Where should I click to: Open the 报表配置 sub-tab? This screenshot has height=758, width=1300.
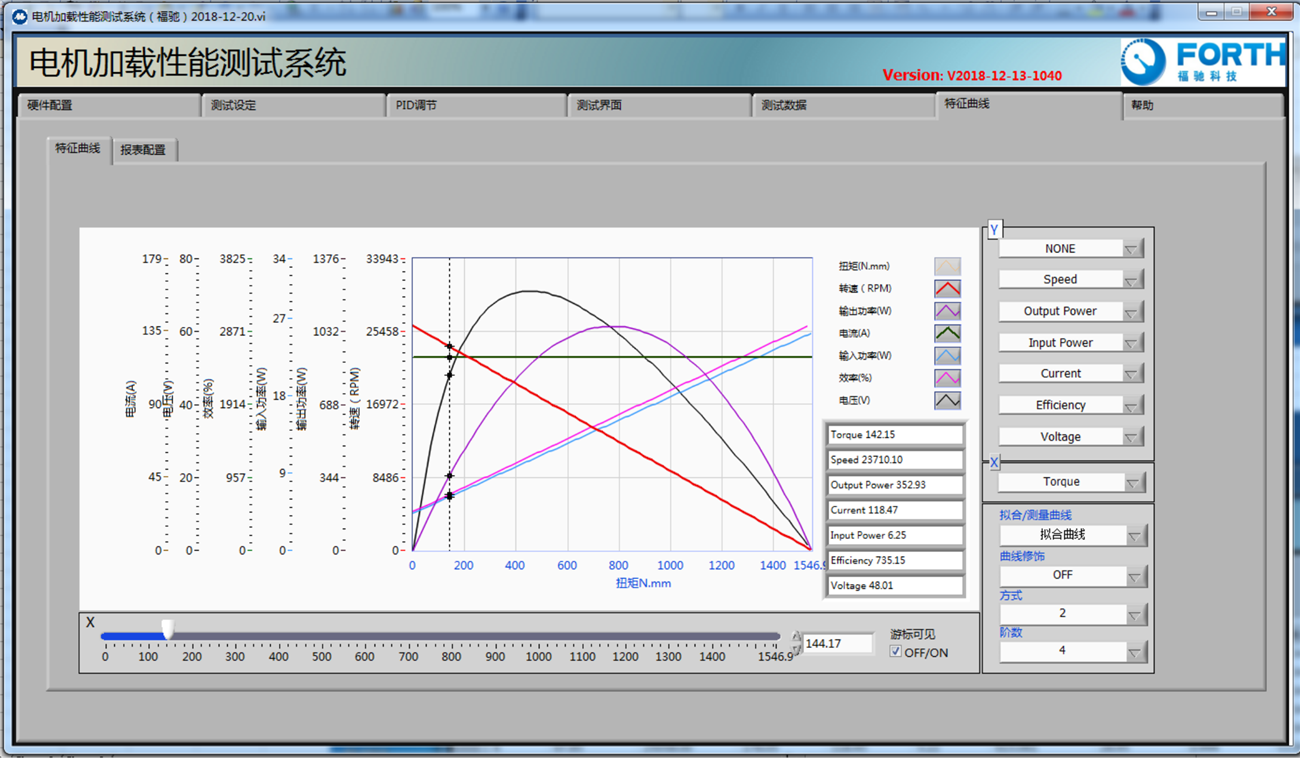pyautogui.click(x=143, y=150)
